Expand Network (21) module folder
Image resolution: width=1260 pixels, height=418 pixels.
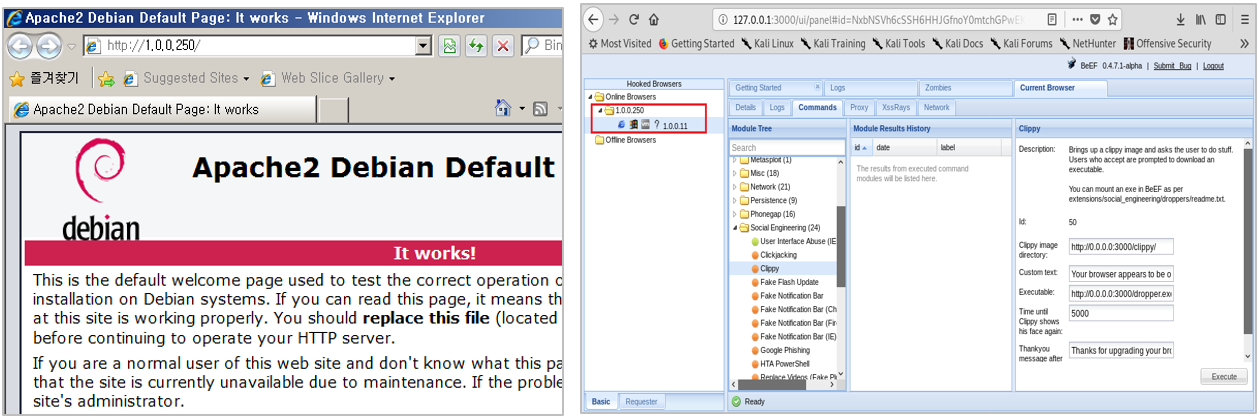coord(735,187)
